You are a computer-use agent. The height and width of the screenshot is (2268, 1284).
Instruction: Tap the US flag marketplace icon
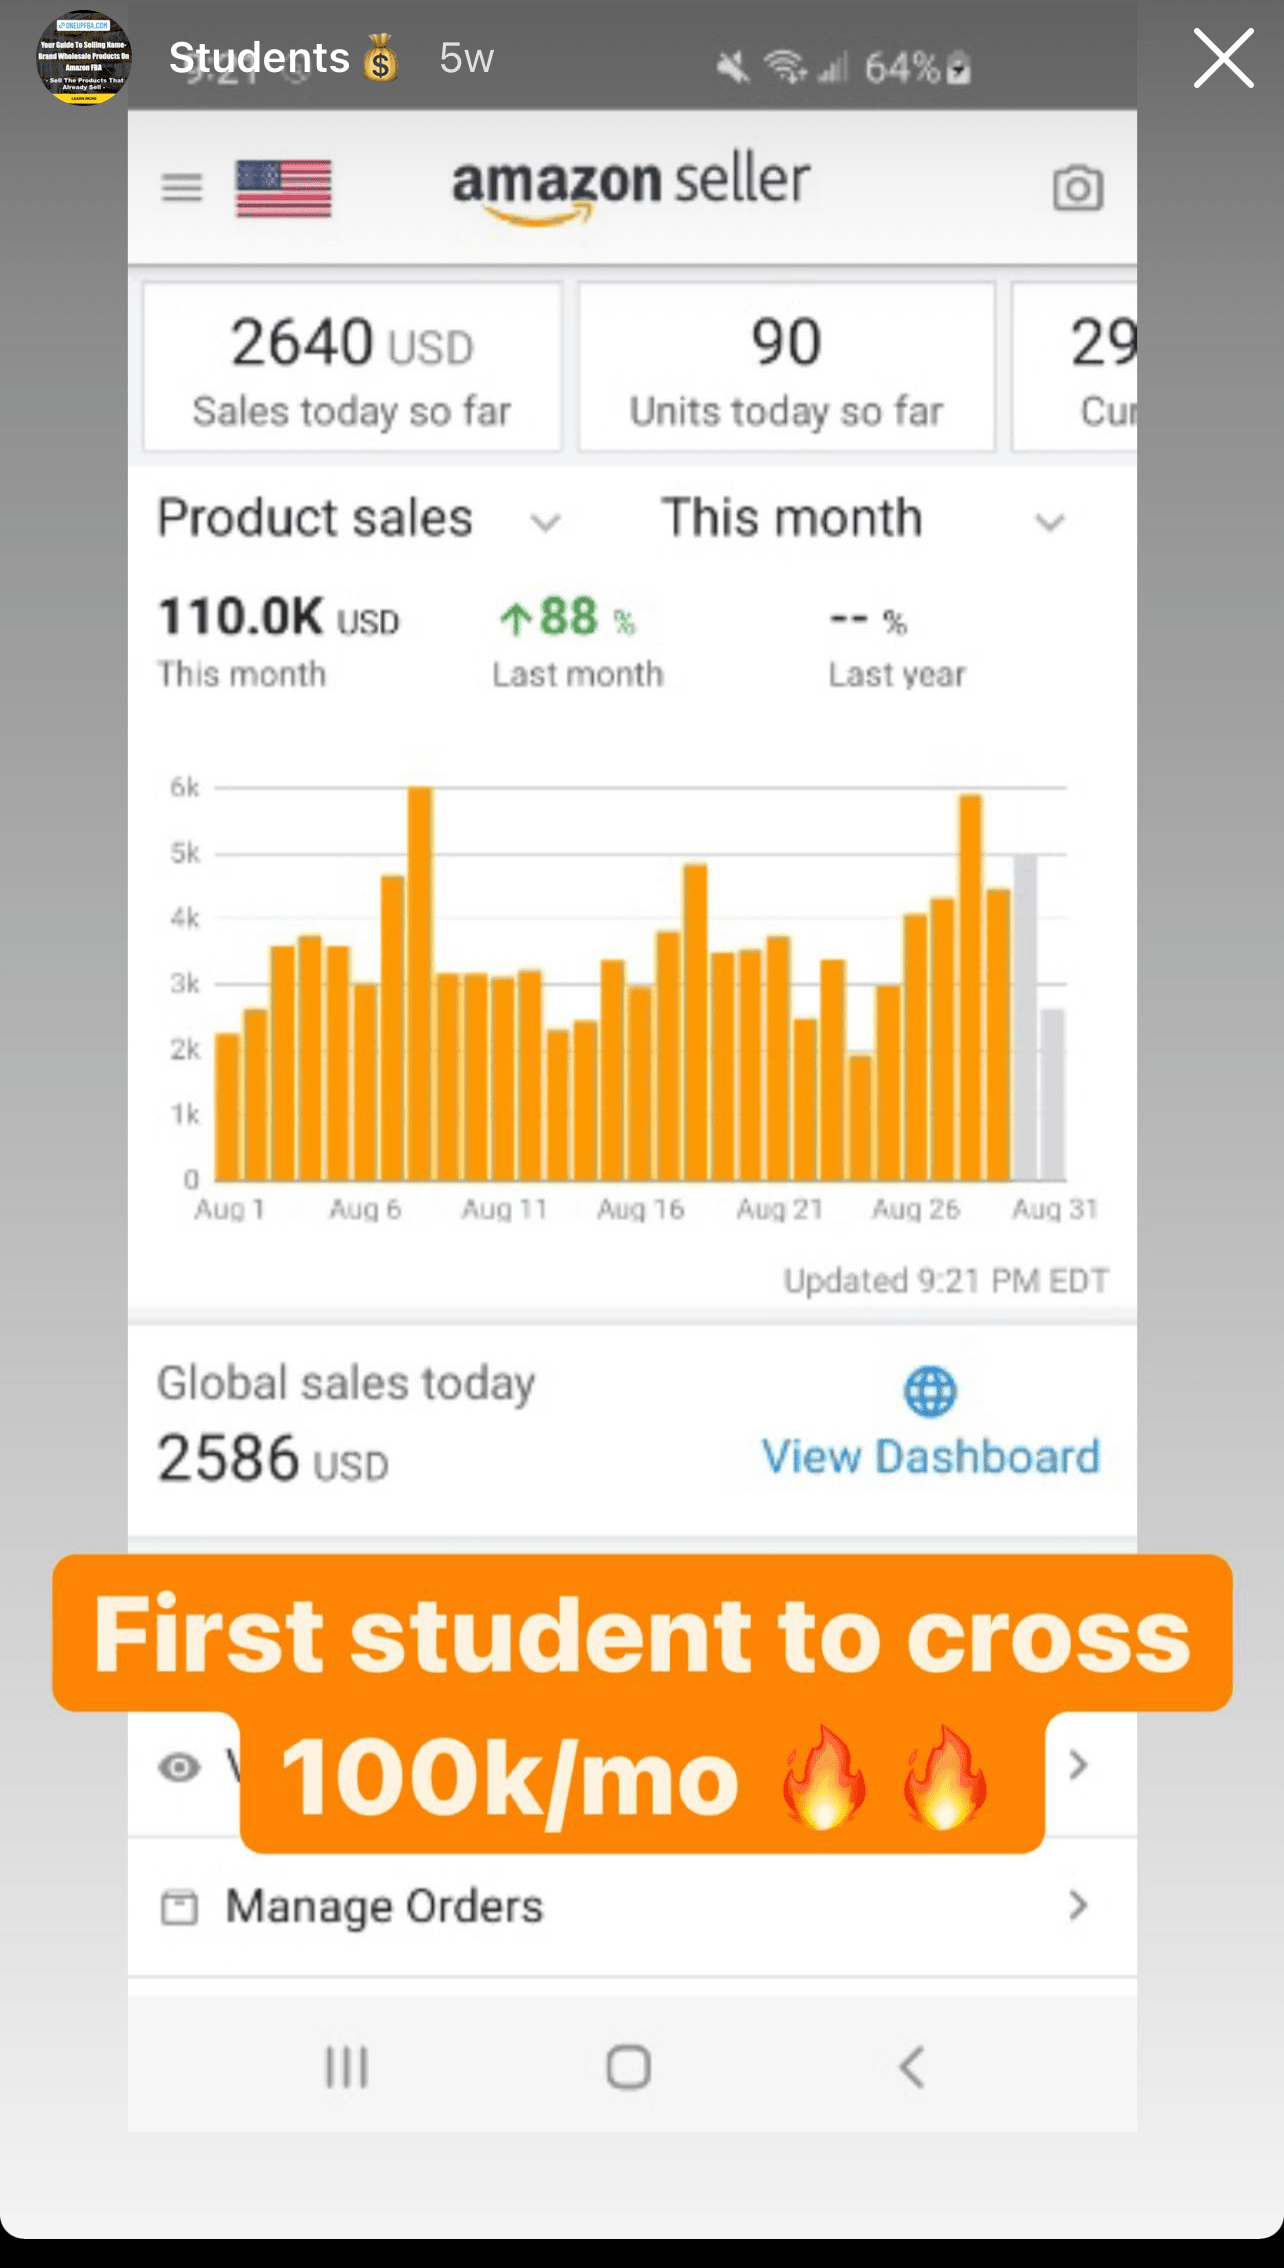tap(283, 188)
